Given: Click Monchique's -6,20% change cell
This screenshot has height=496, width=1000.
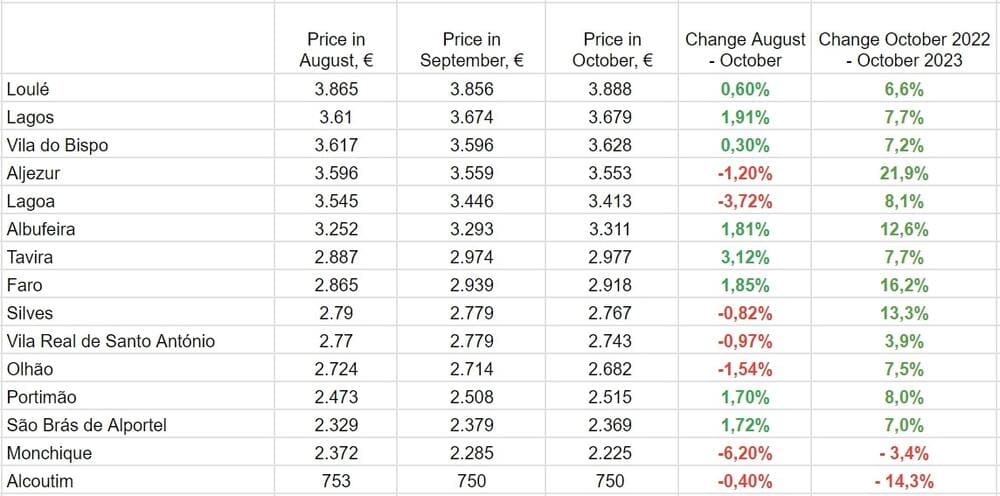Looking at the screenshot, I should (x=745, y=453).
